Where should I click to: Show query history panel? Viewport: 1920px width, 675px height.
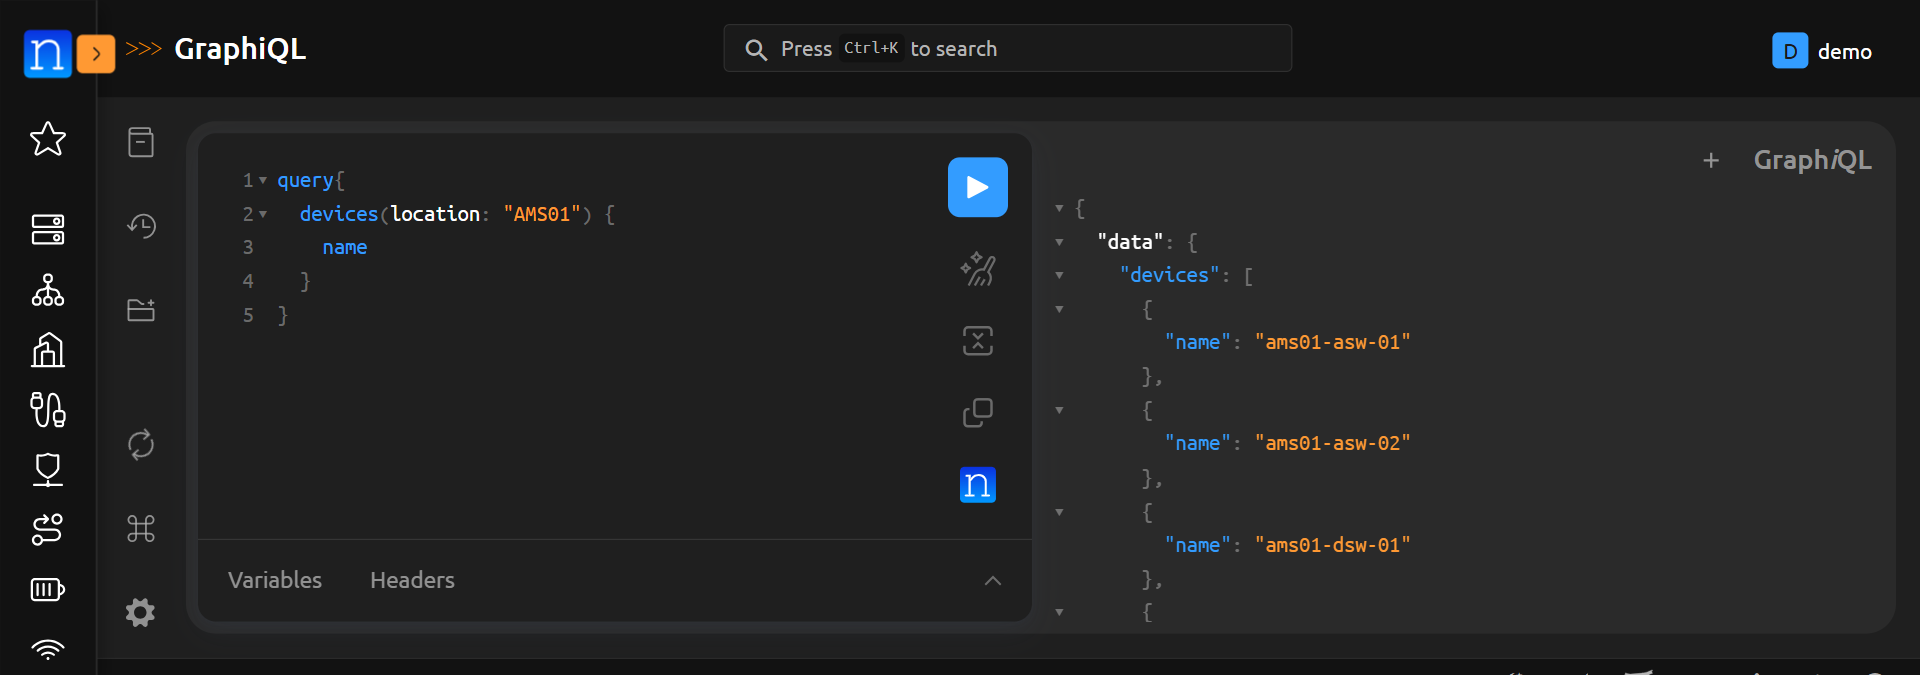click(141, 226)
